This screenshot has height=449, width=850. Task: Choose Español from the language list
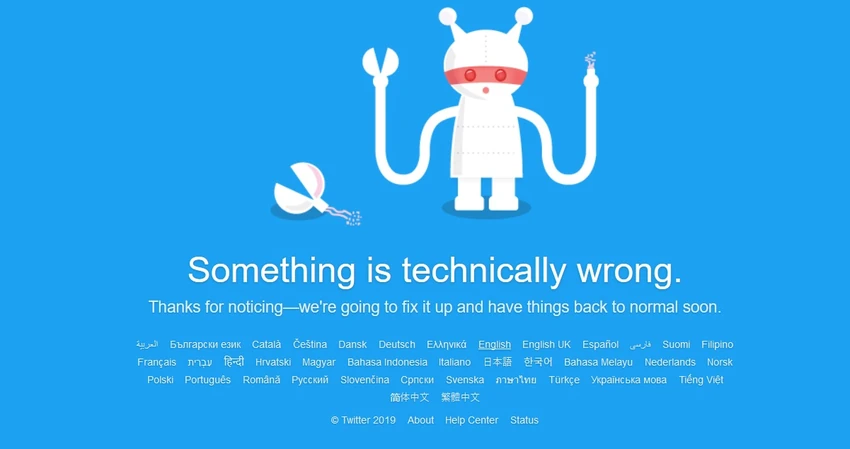tap(600, 345)
